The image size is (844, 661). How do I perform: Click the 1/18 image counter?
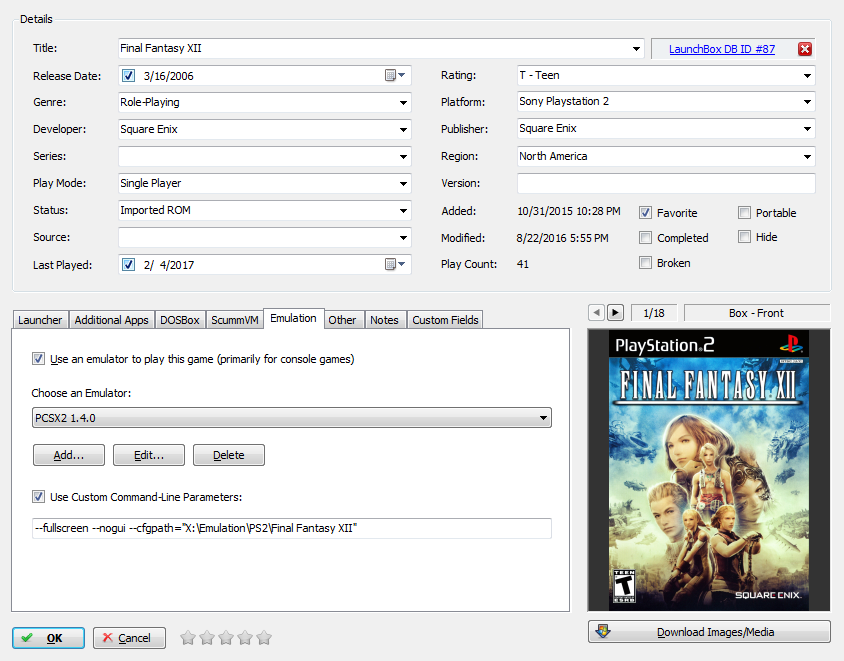(654, 313)
